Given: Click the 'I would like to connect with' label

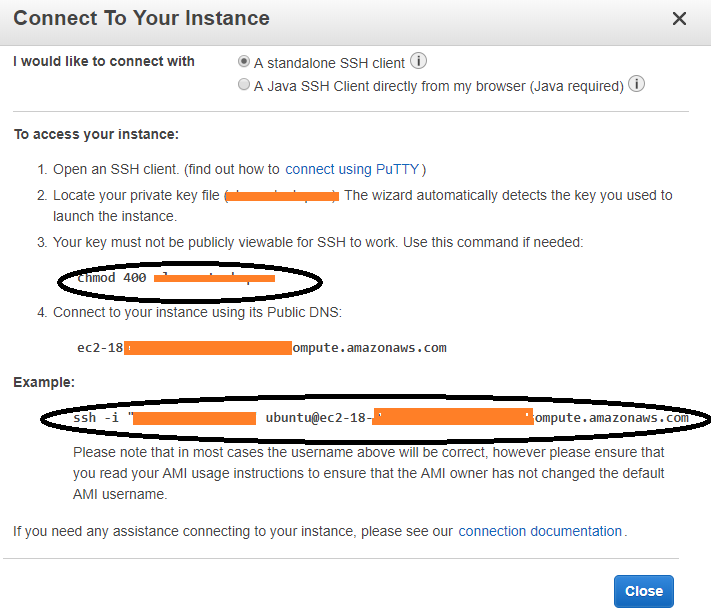Looking at the screenshot, I should (104, 61).
